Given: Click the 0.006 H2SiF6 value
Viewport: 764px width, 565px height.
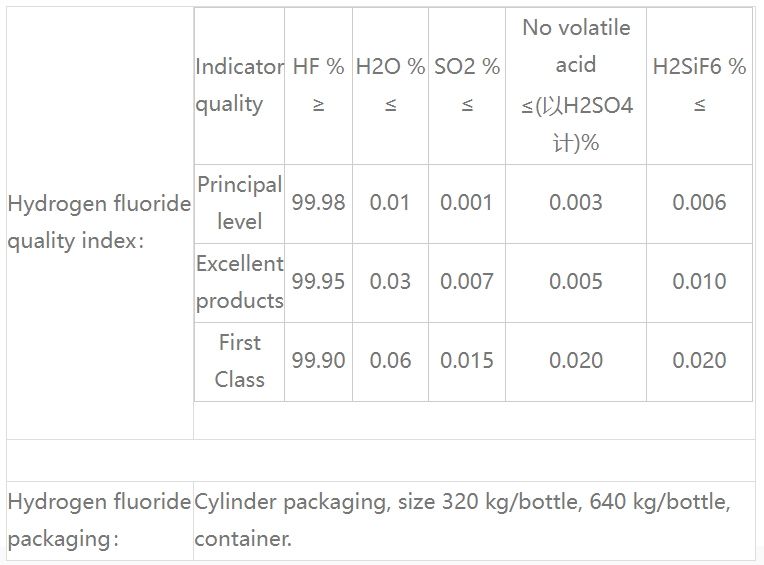Looking at the screenshot, I should (699, 203).
